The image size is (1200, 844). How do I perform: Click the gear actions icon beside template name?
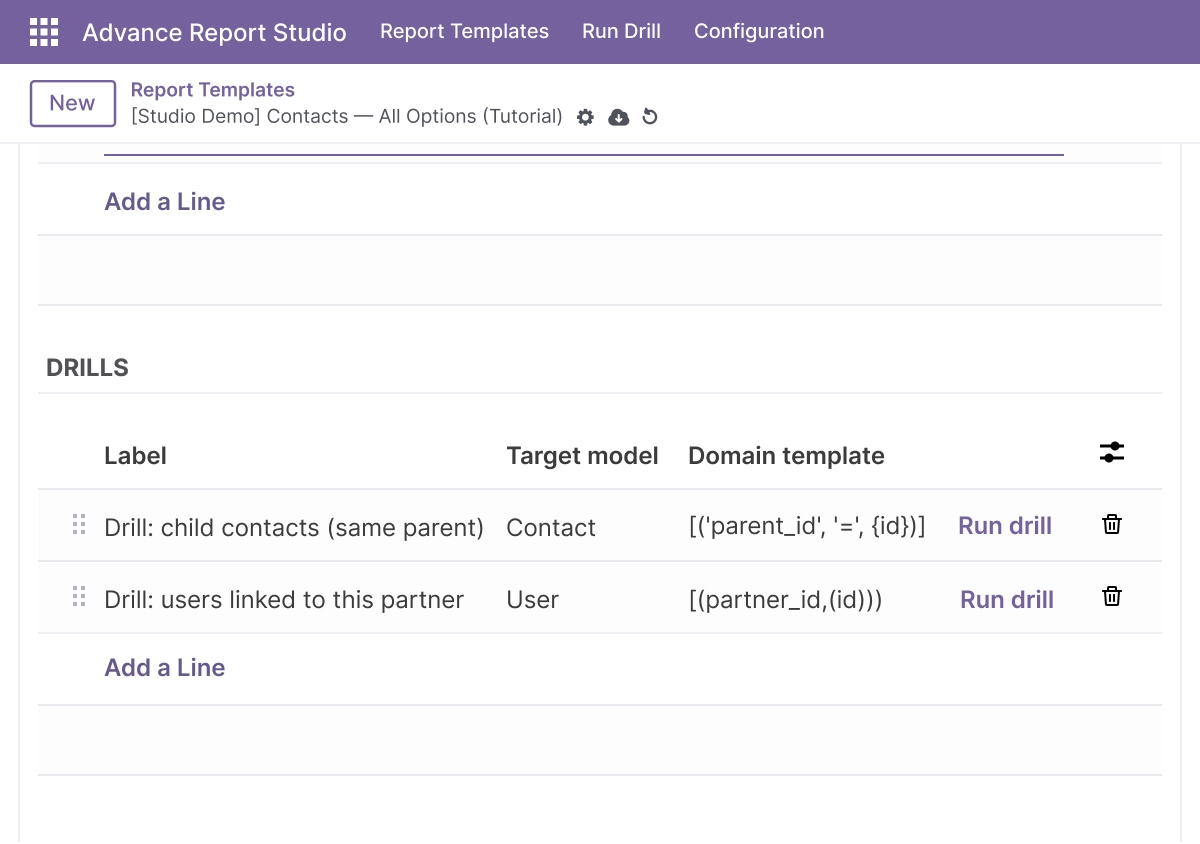click(586, 117)
